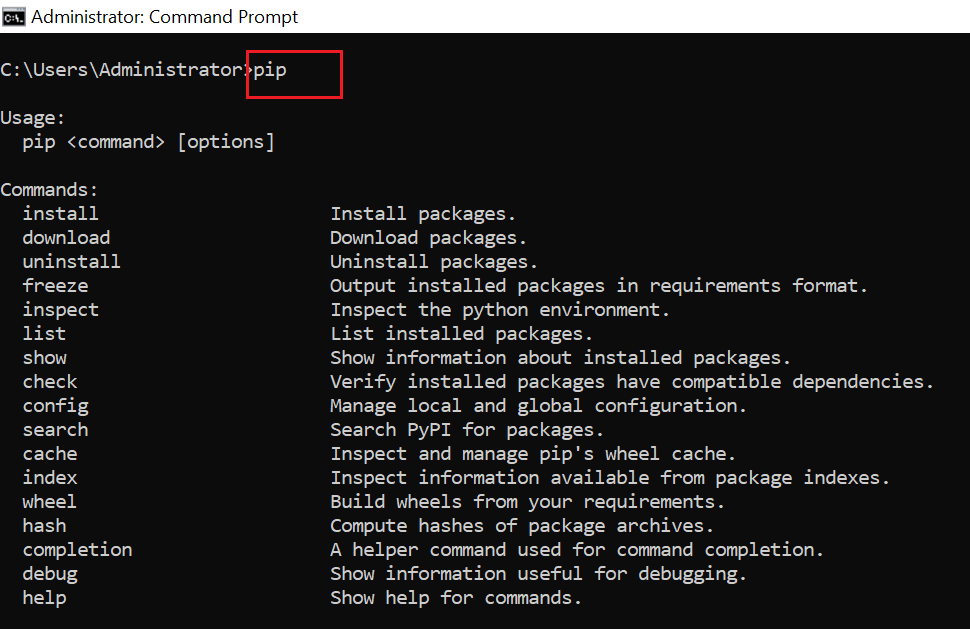Image resolution: width=970 pixels, height=629 pixels.
Task: Click the 'Search PyPI for packages.' description
Action: 467,430
